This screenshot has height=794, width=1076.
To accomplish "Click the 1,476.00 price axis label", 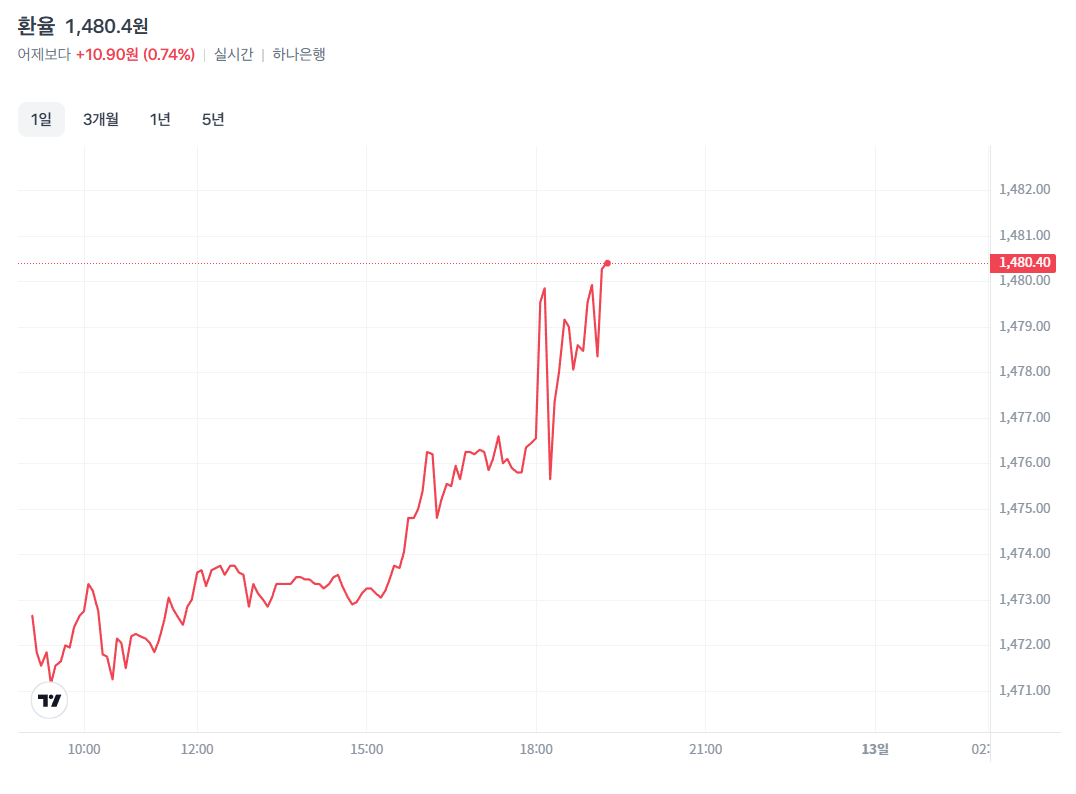I will click(1025, 463).
